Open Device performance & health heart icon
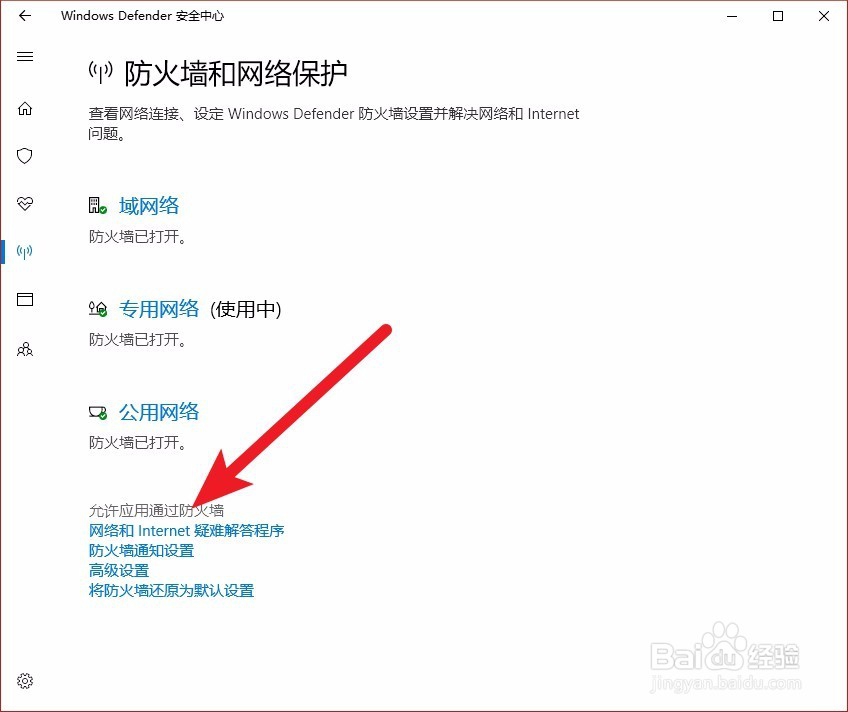848x712 pixels. [25, 204]
